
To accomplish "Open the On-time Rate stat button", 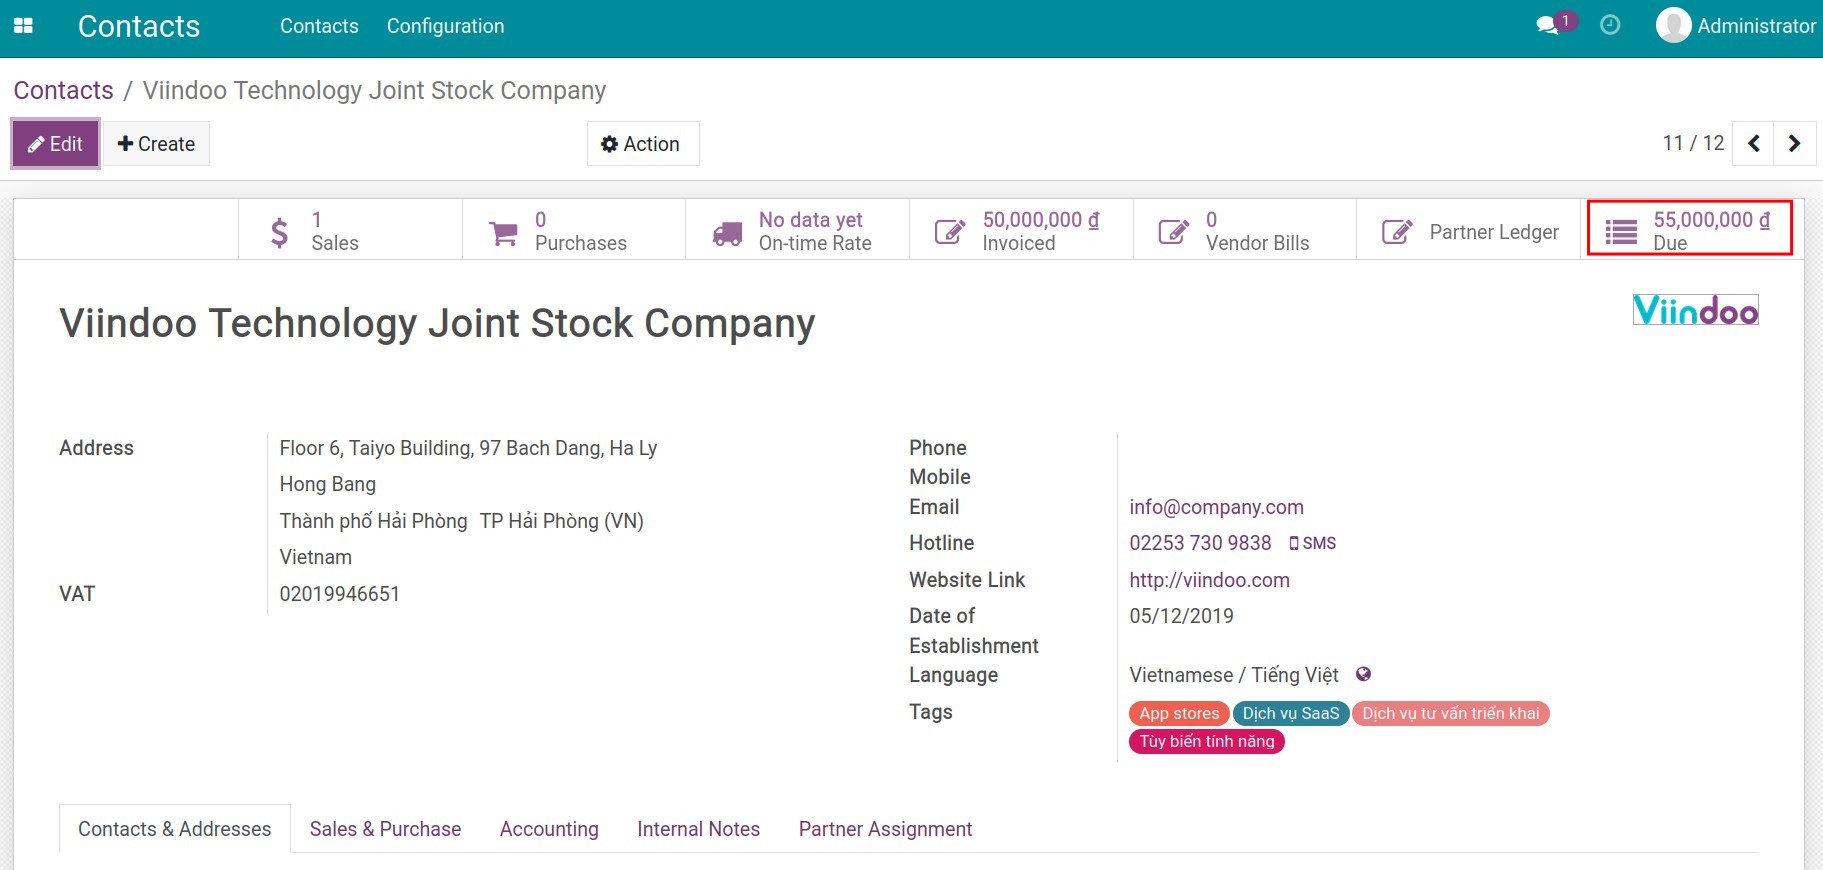I will tap(797, 231).
